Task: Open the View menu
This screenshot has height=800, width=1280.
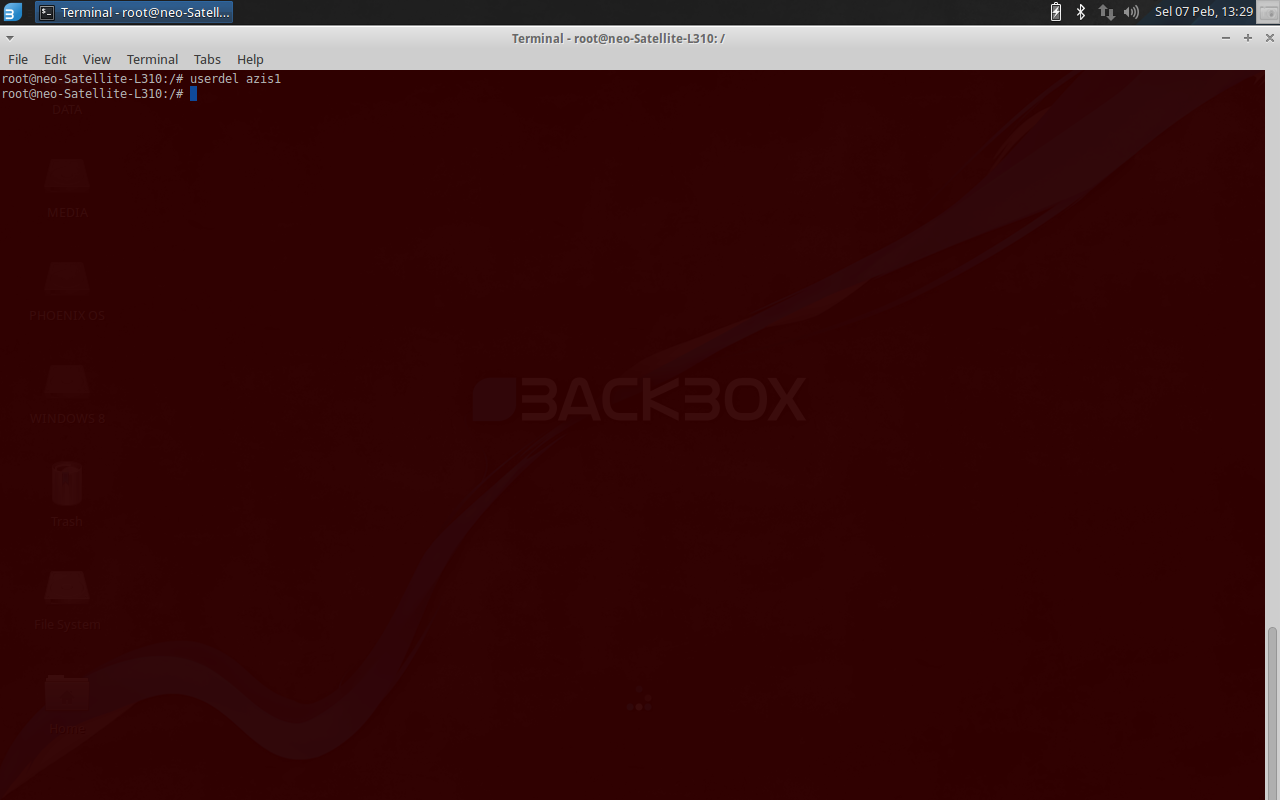Action: tap(97, 59)
